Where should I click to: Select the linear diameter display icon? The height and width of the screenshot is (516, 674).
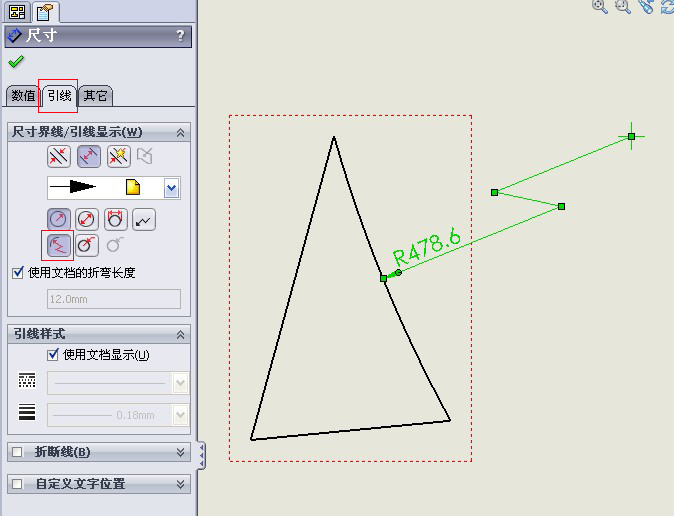tap(115, 220)
